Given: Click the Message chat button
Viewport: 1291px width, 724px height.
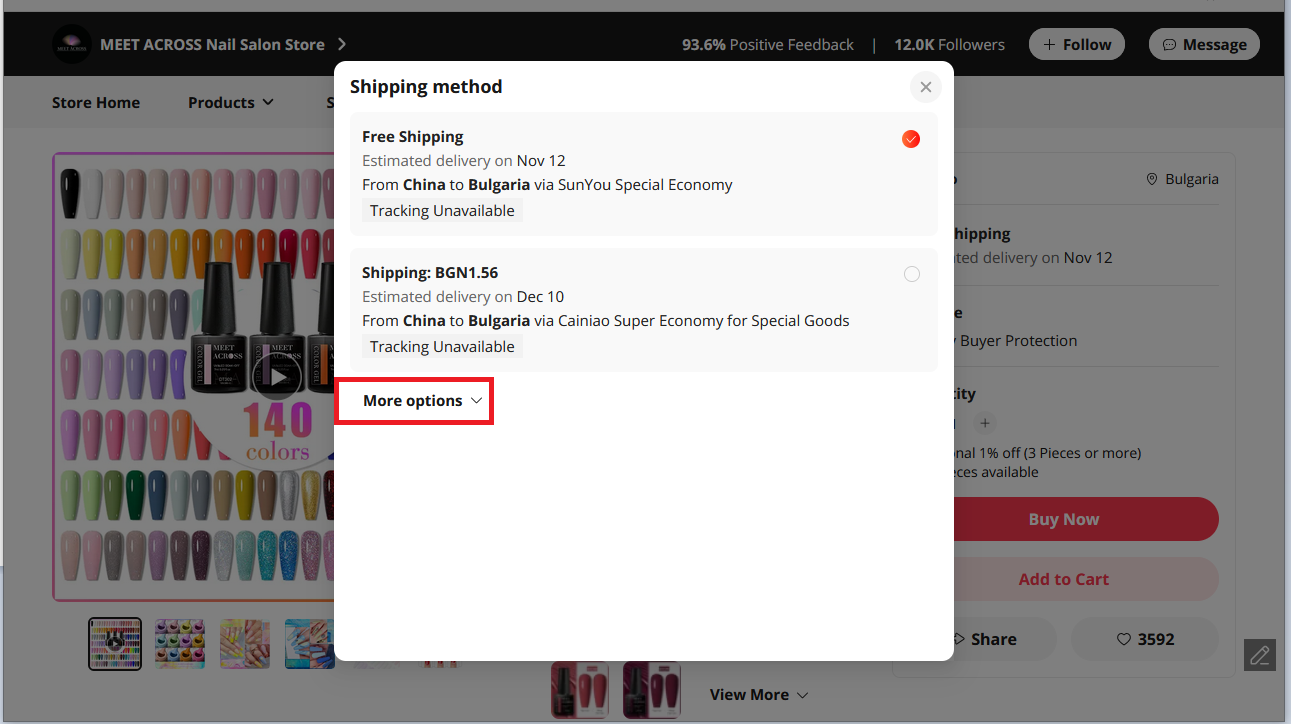Looking at the screenshot, I should click(x=1203, y=44).
